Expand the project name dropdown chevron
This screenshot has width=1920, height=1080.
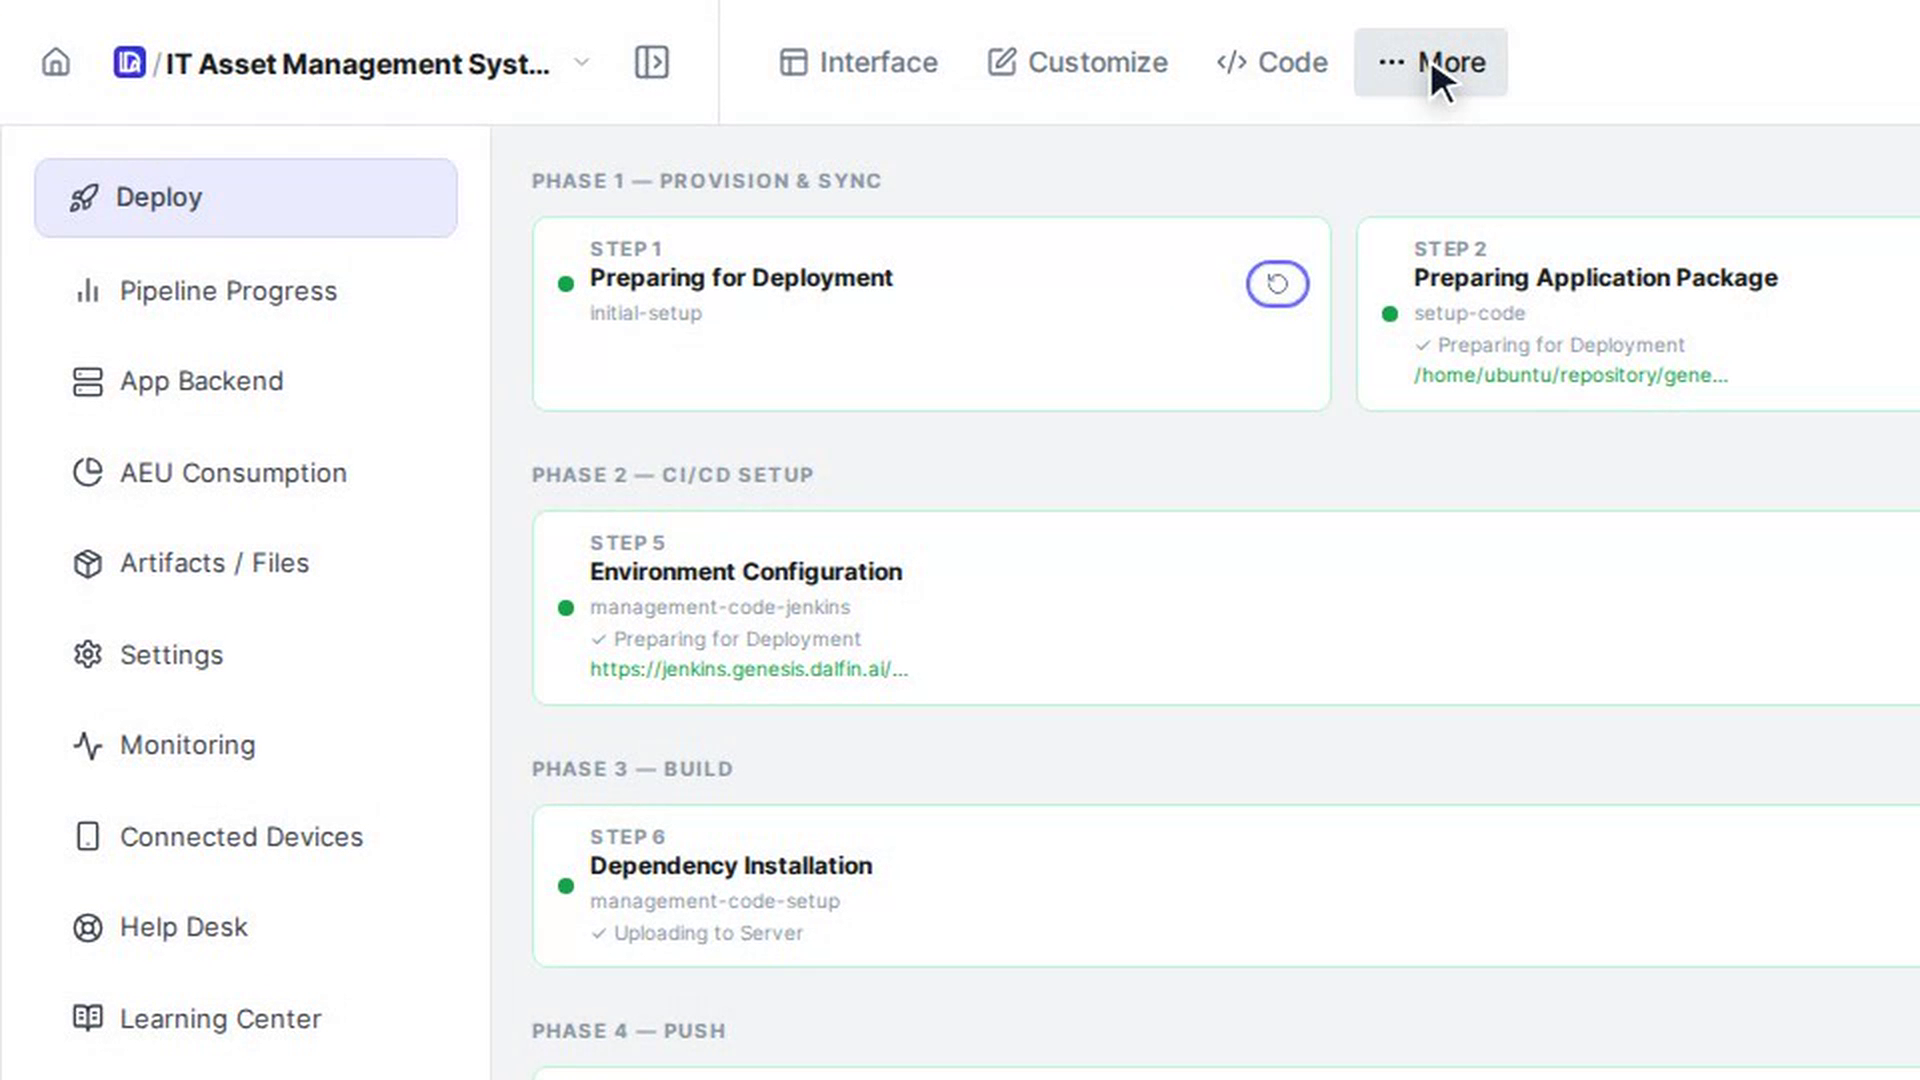(581, 63)
